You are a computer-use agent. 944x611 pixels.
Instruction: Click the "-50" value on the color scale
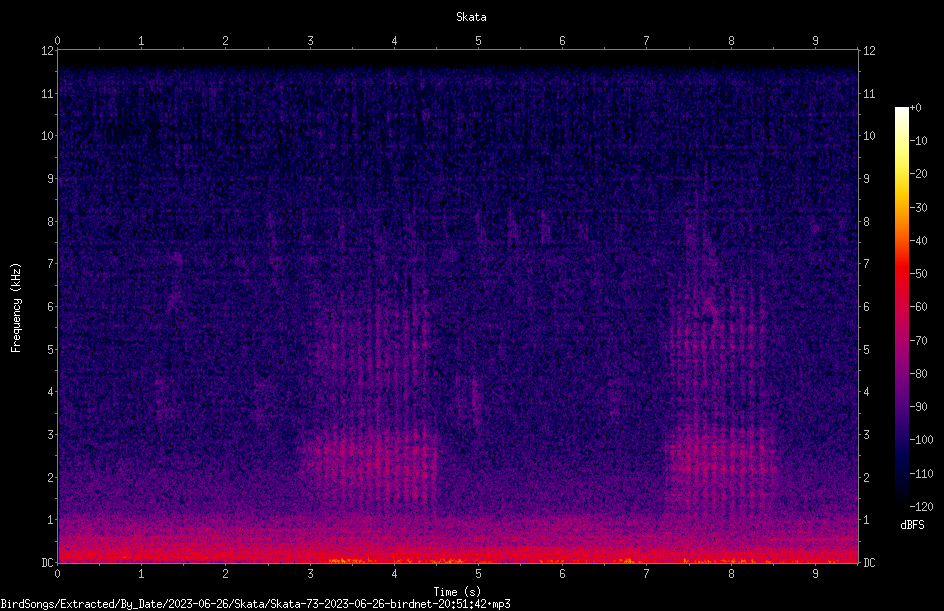click(918, 273)
